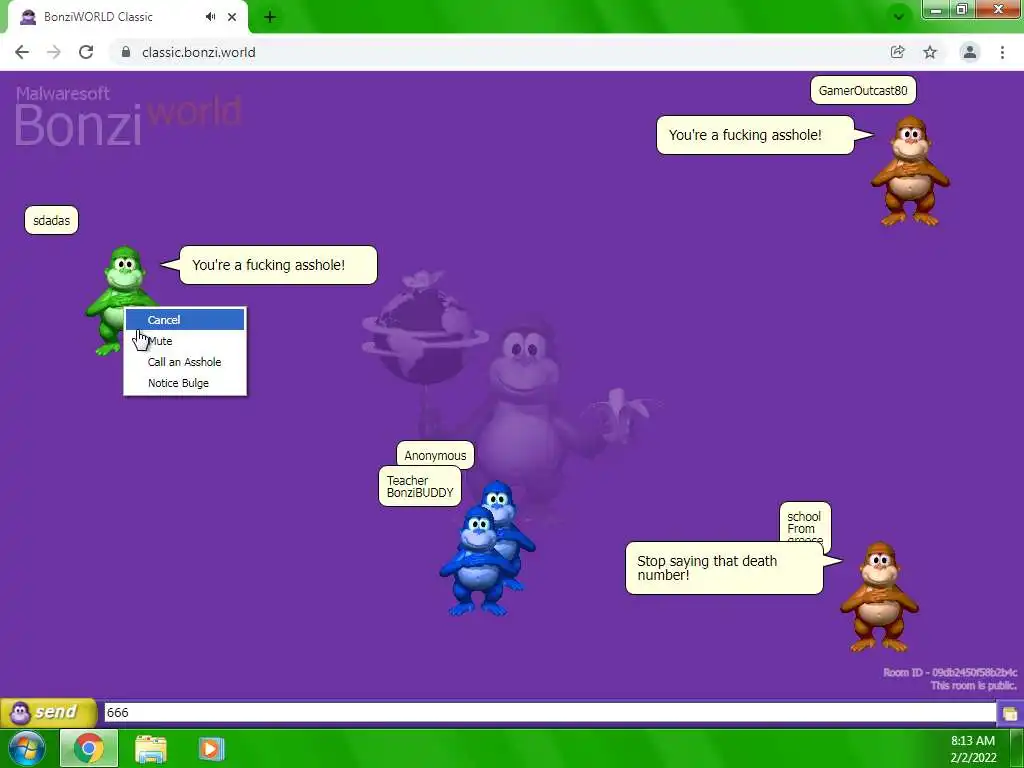Click the GamerOutcast80 name tag

863,90
